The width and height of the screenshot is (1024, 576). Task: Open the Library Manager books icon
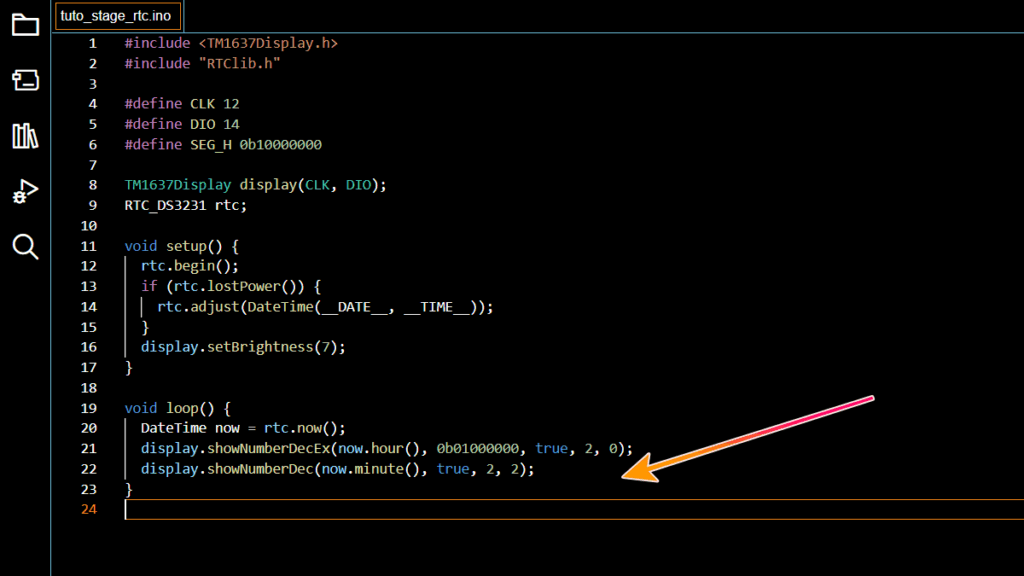(x=25, y=136)
